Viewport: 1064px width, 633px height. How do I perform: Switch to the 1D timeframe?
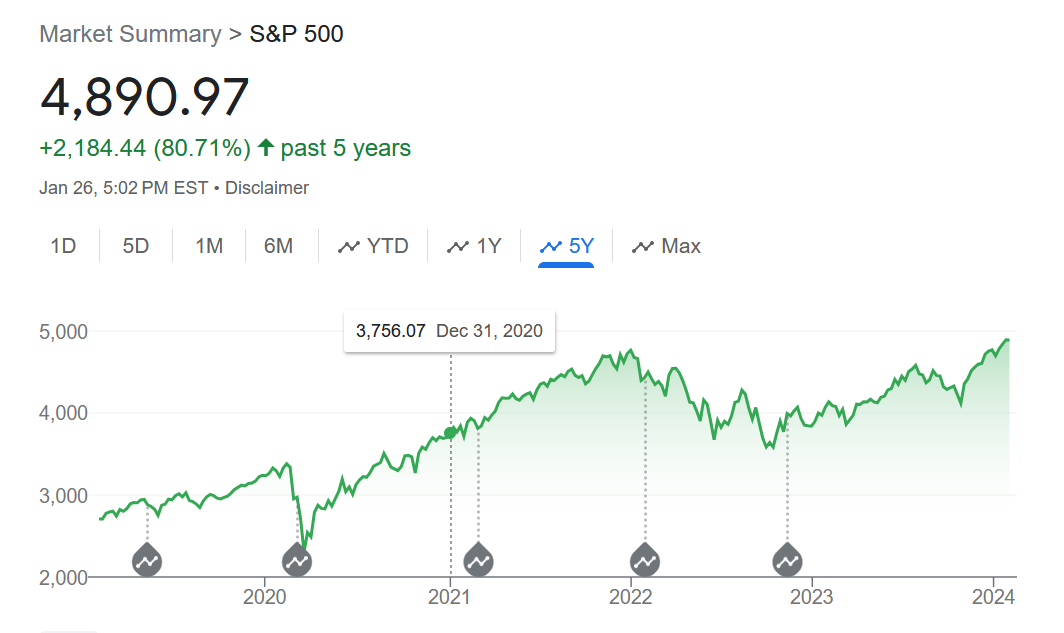point(62,245)
